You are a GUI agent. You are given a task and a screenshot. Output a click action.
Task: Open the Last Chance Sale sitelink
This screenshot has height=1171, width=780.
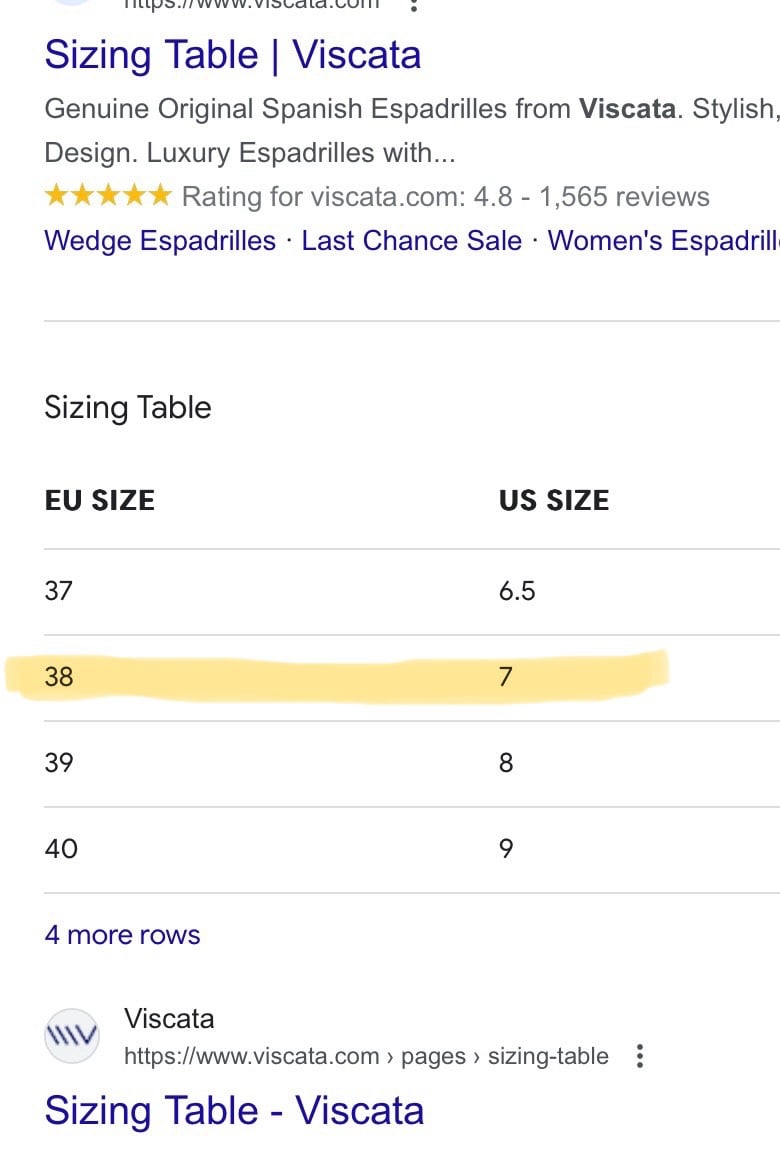(412, 240)
